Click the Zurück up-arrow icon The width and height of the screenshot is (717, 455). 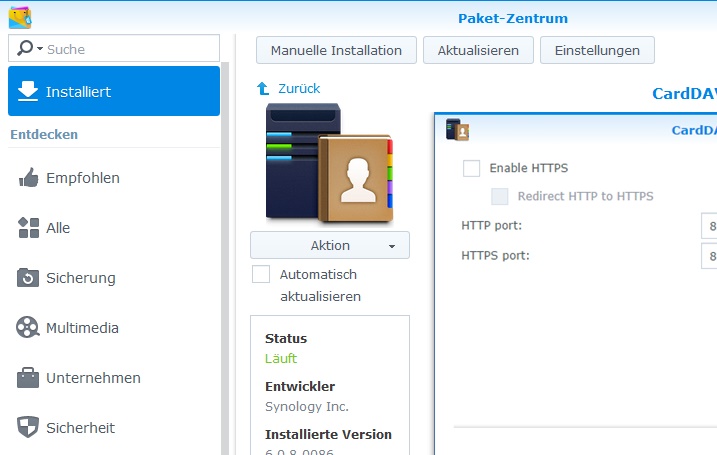[263, 88]
